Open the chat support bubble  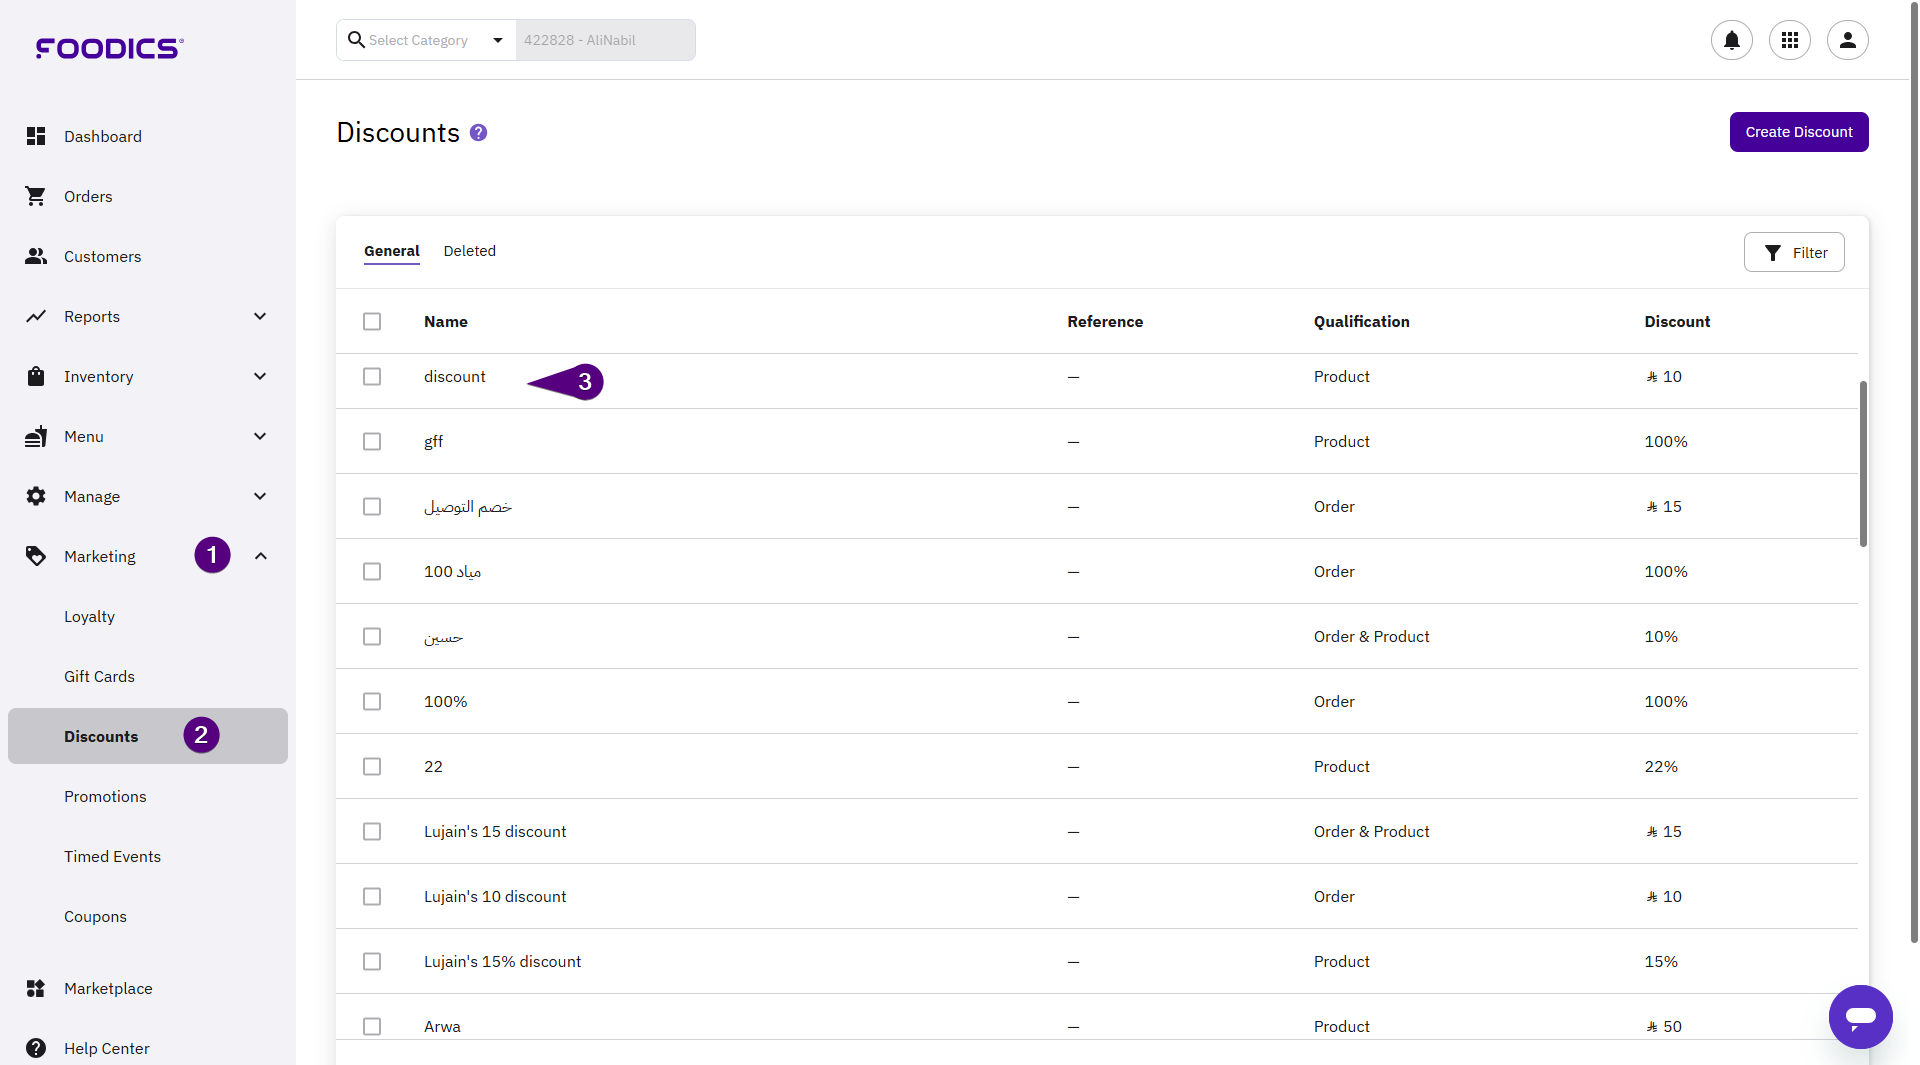coord(1860,1016)
